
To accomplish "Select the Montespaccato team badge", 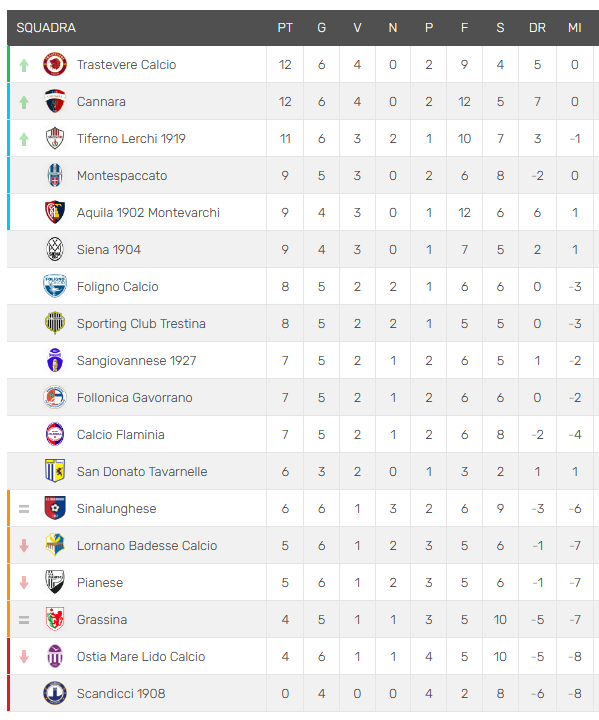I will point(55,175).
